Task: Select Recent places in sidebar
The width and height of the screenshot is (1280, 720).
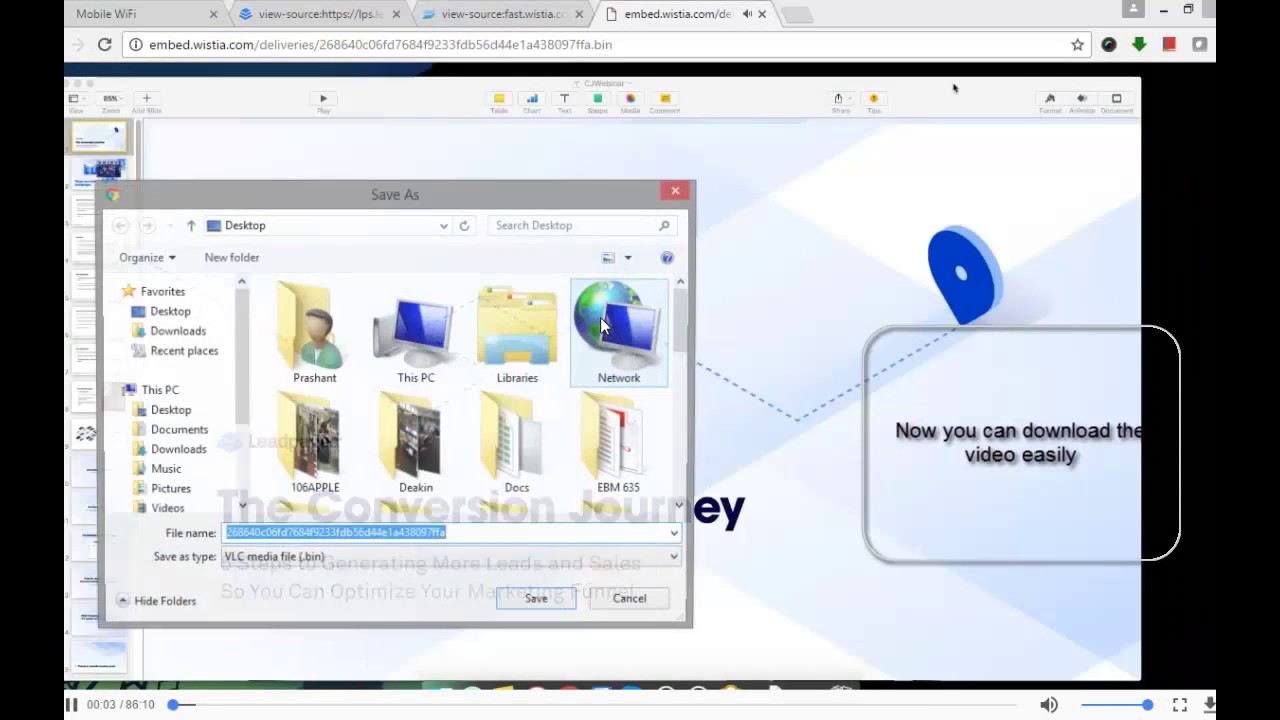Action: point(174,351)
